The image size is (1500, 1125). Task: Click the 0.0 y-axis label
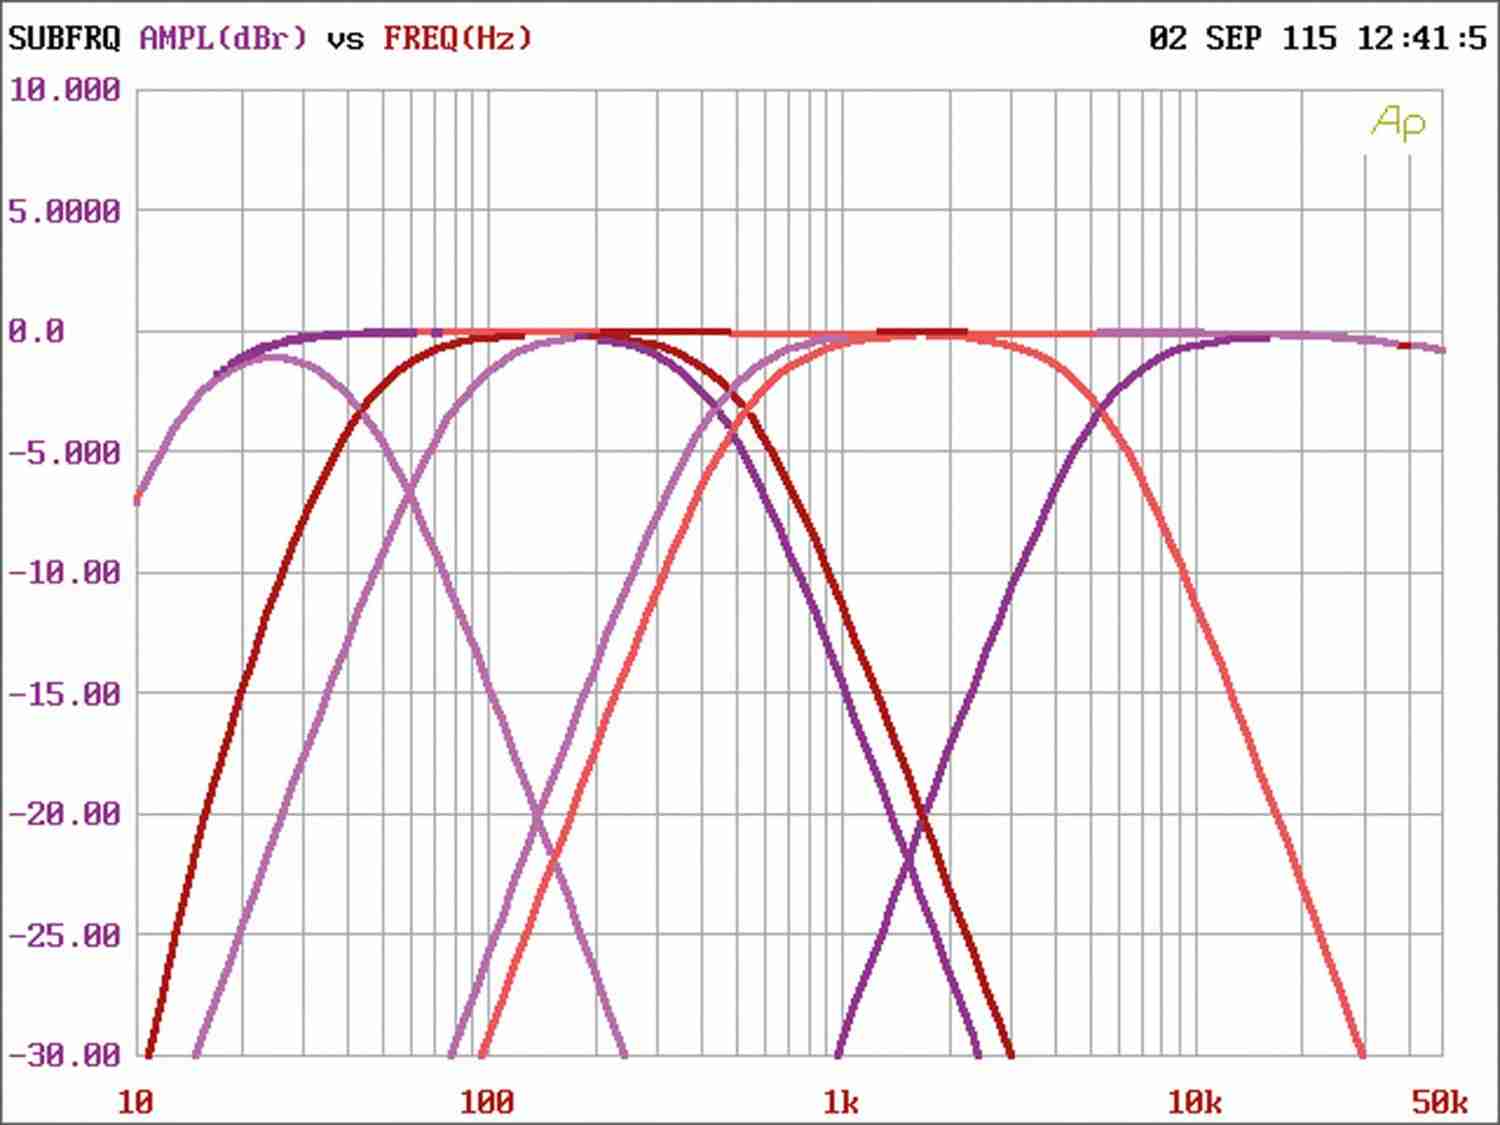coord(37,331)
